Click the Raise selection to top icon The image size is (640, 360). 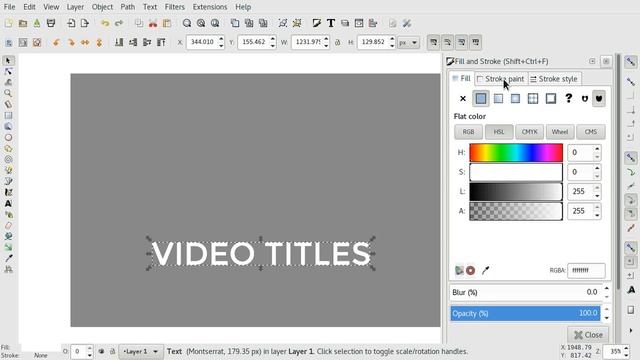[x=161, y=42]
